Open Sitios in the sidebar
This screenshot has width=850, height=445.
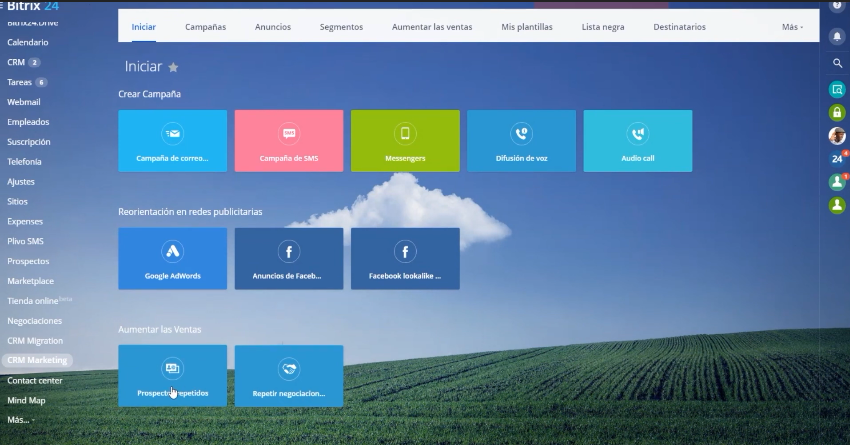pyautogui.click(x=17, y=202)
